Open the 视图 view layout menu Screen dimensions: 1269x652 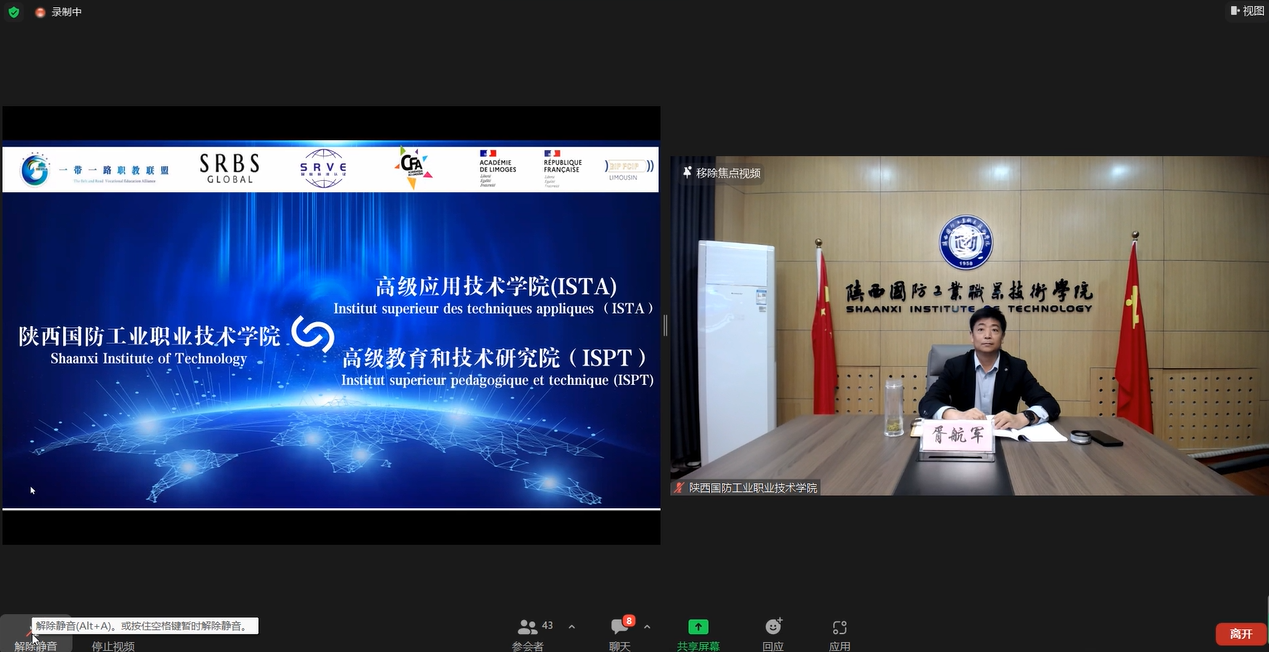click(x=1246, y=11)
